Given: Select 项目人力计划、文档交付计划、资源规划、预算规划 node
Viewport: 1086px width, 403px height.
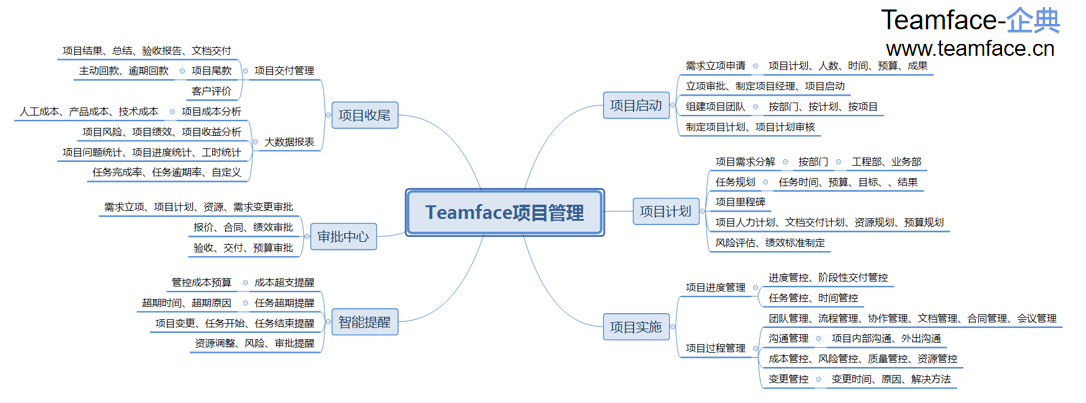Looking at the screenshot, I should 829,223.
